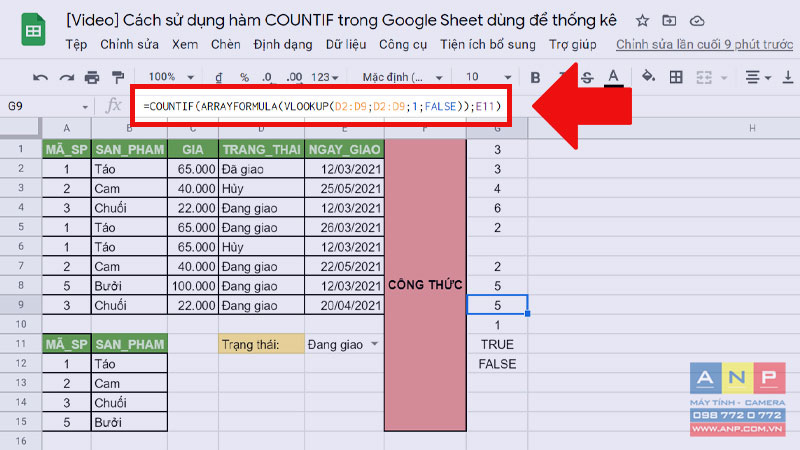Viewport: 800px width, 450px height.
Task: Select row 16 header
Action: pyautogui.click(x=20, y=441)
